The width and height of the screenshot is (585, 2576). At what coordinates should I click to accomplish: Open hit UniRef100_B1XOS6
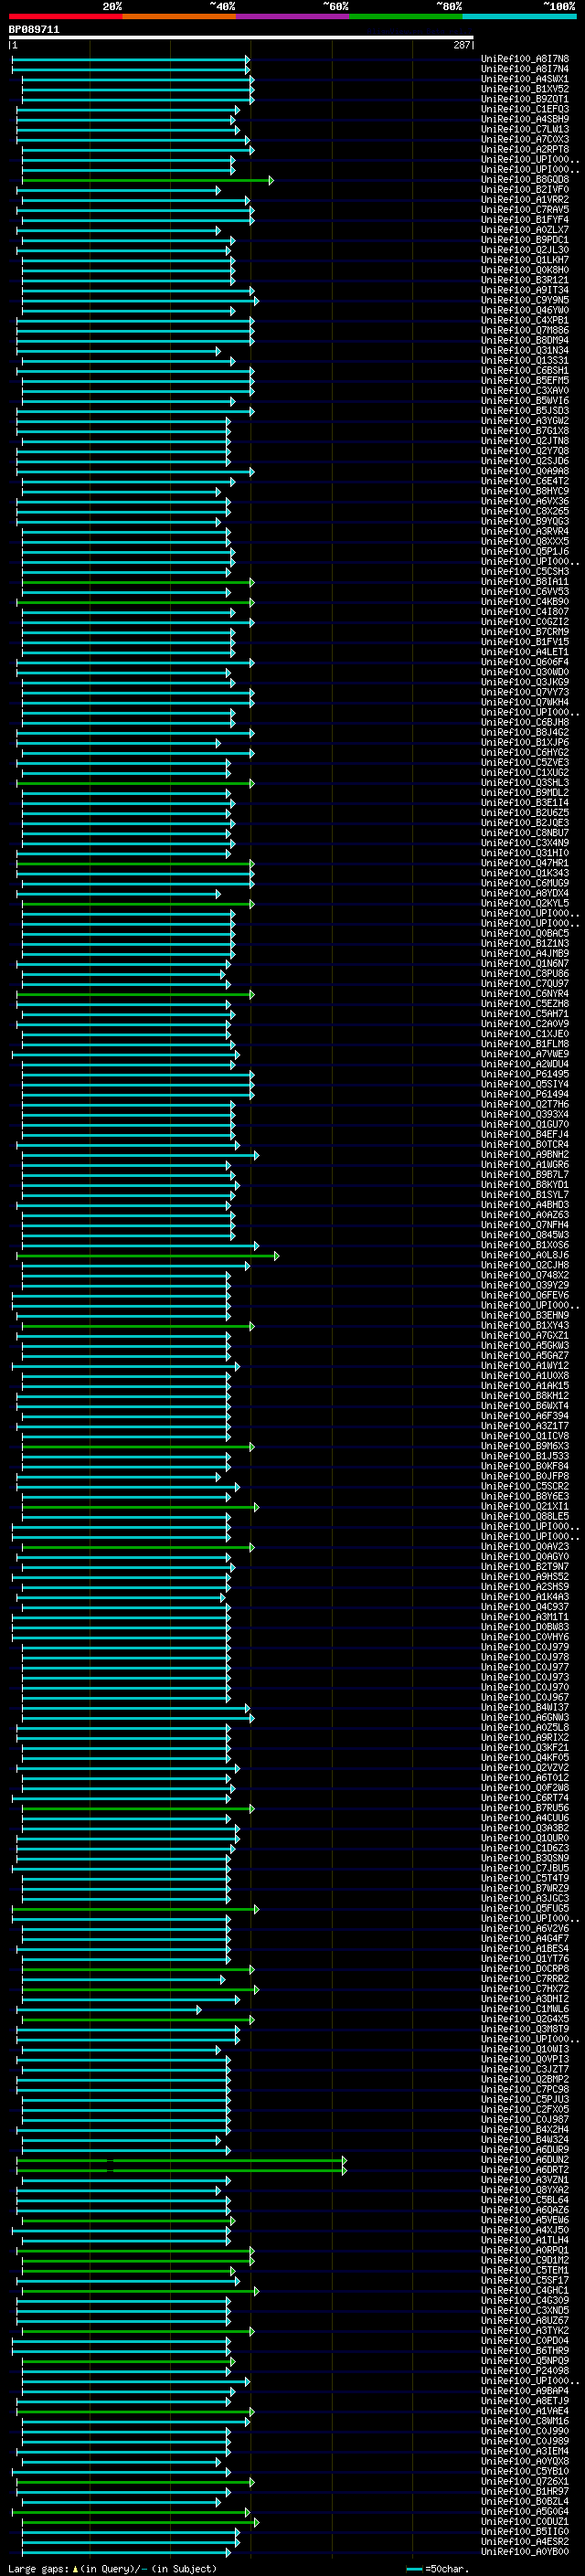point(525,1245)
